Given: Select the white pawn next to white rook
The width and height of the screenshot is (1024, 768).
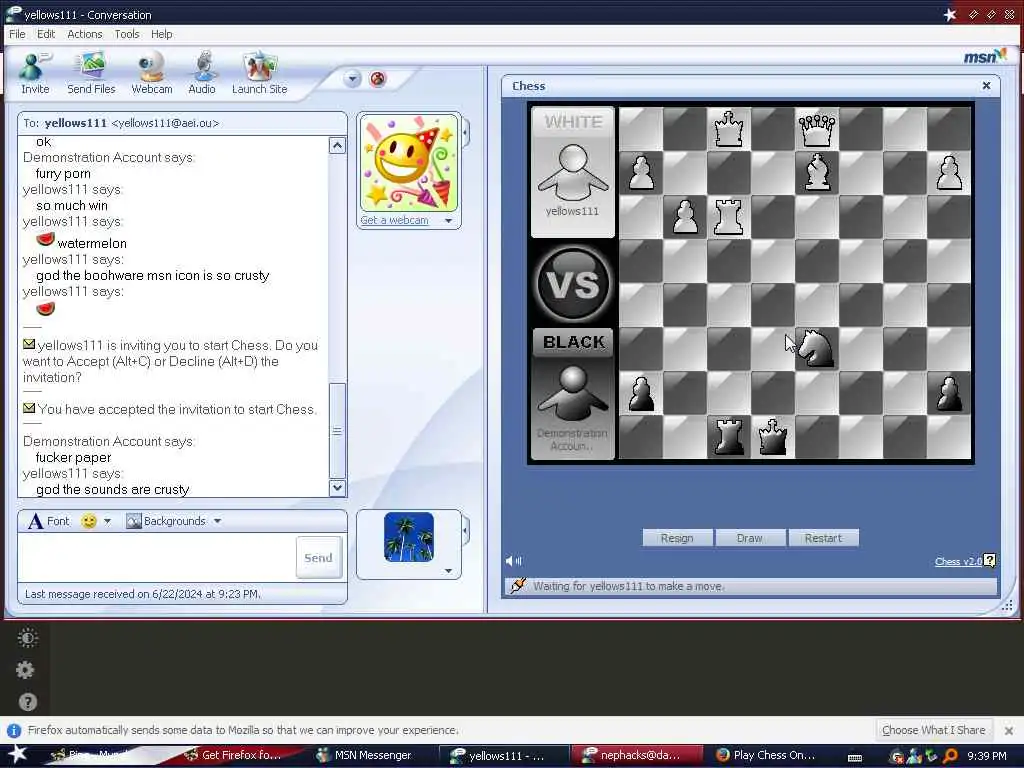Looking at the screenshot, I should [x=686, y=217].
